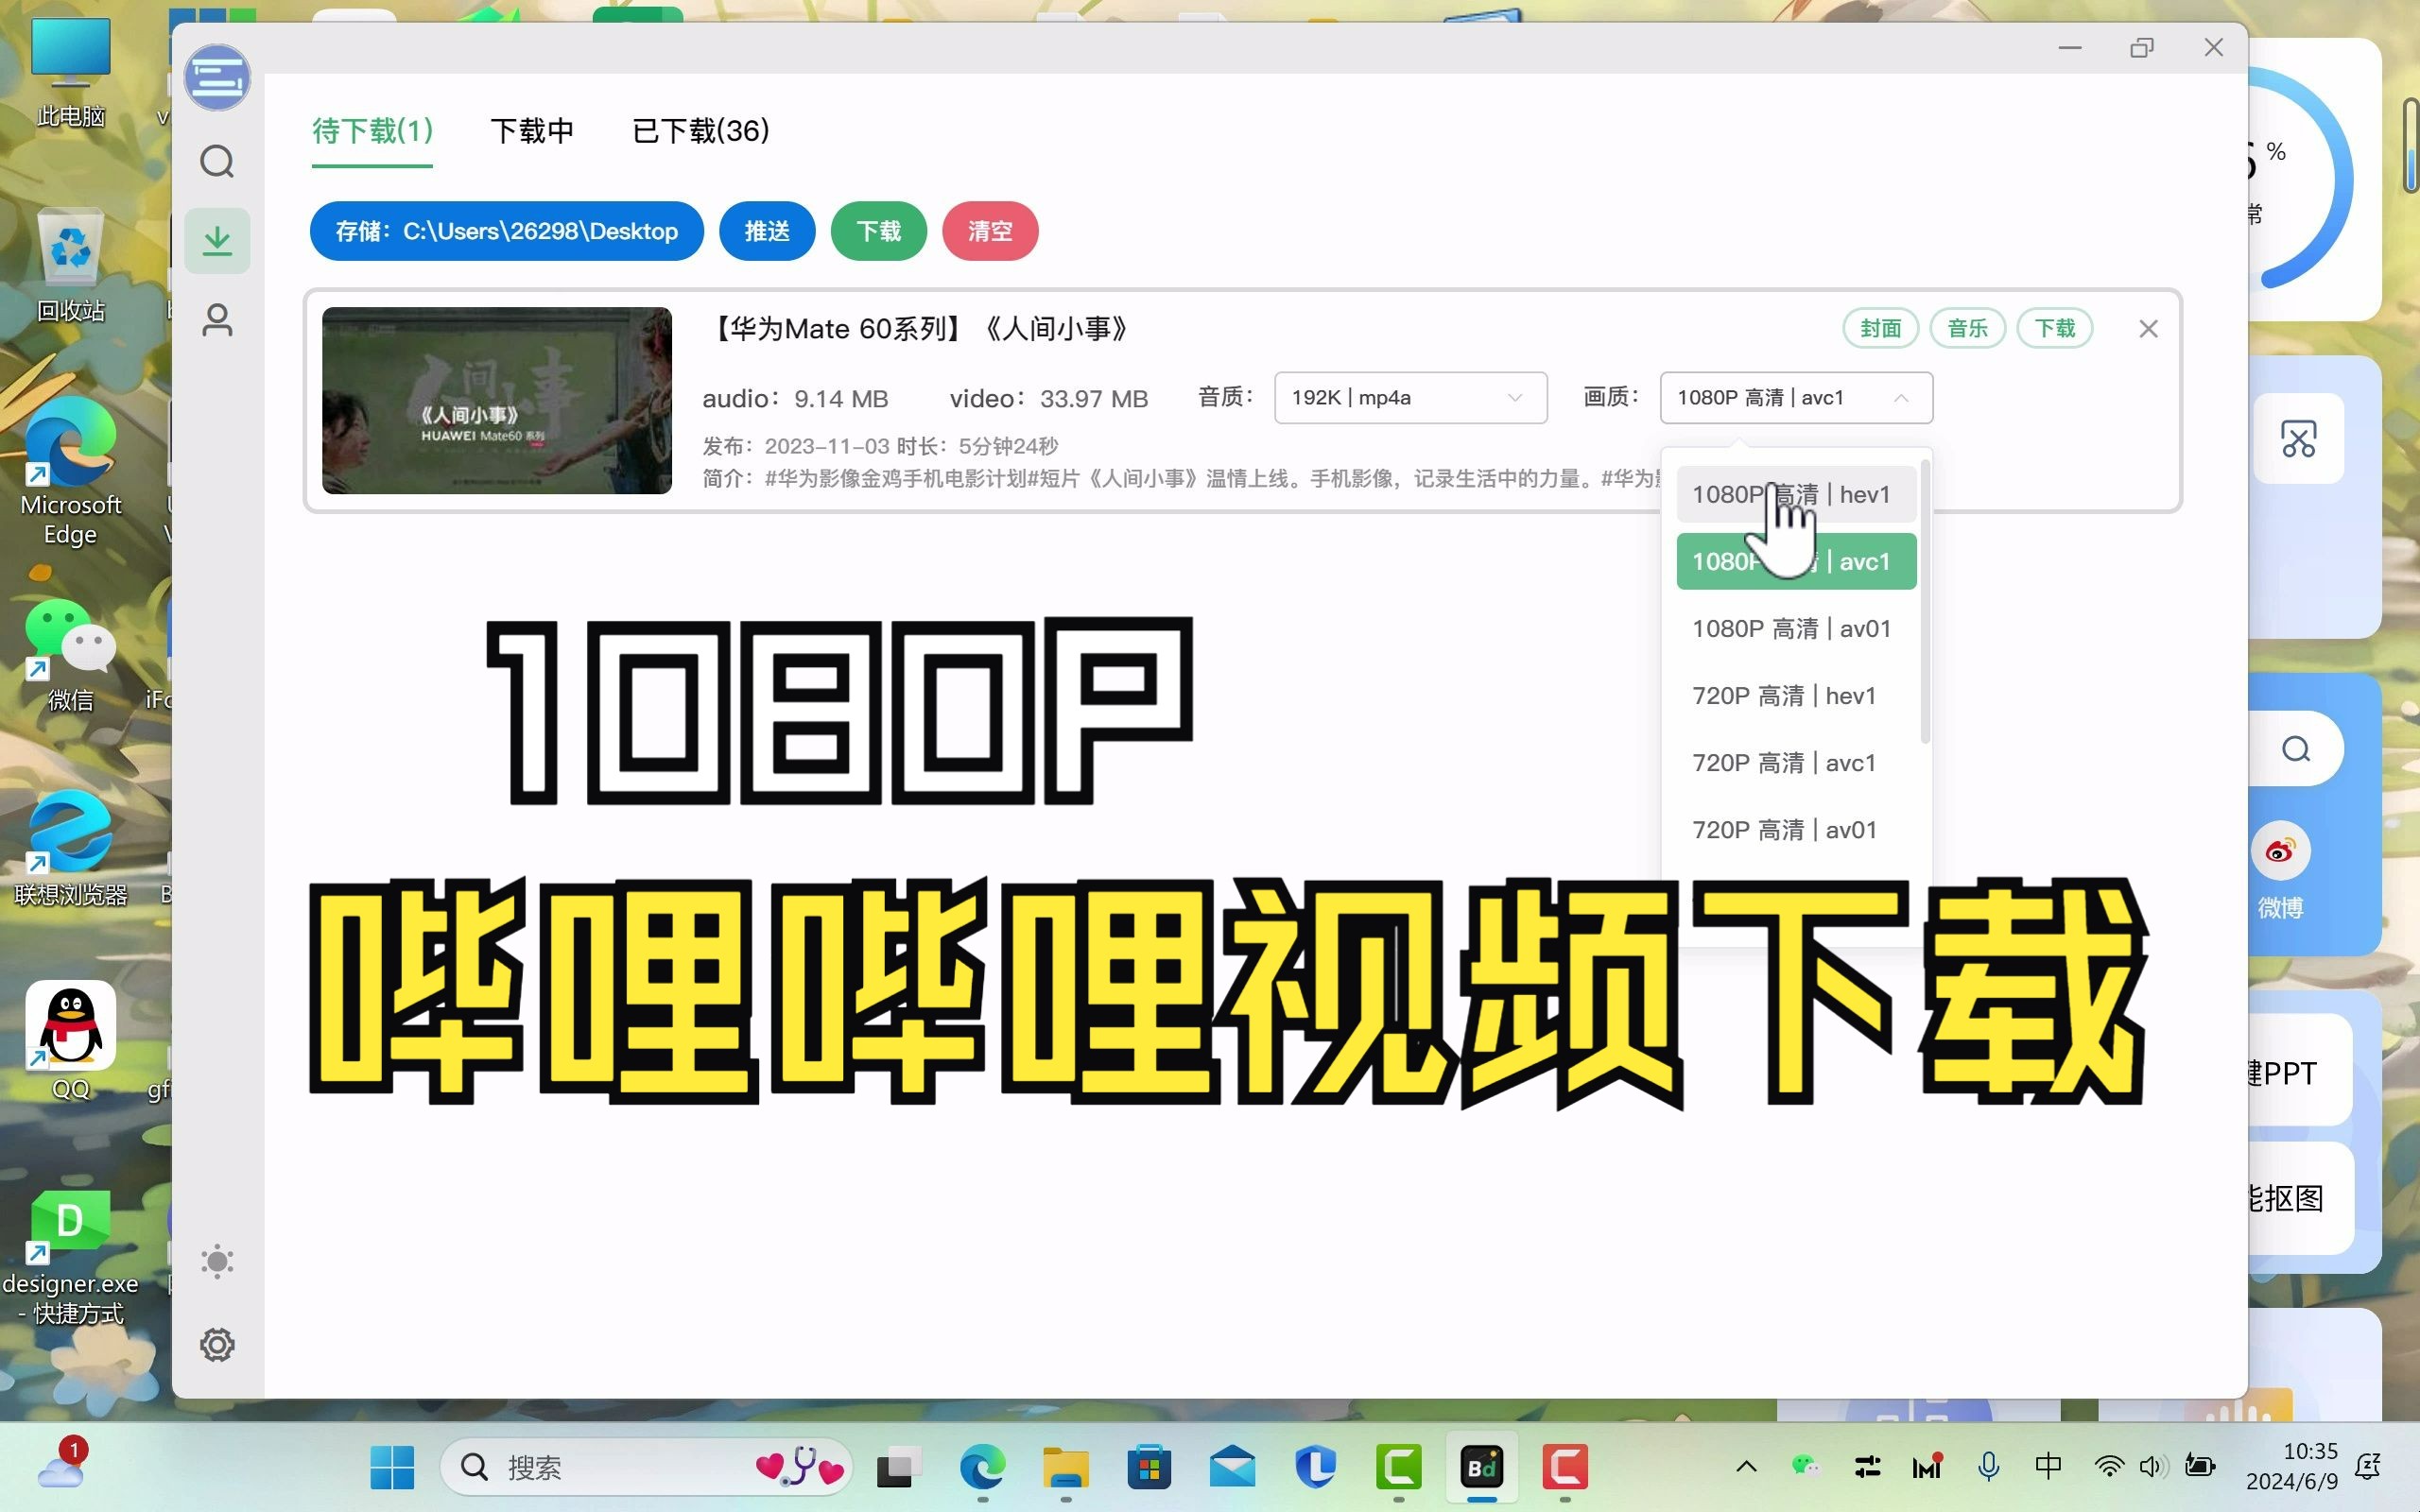Open volume speaker tray icon
Viewport: 2420px width, 1512px height.
2152,1467
